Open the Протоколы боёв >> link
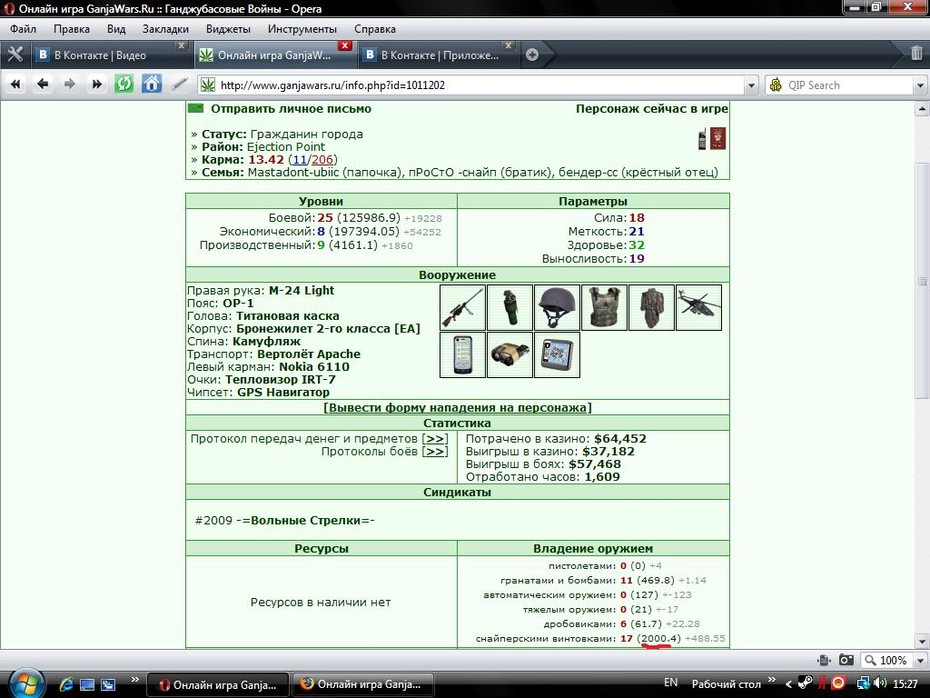 384,451
